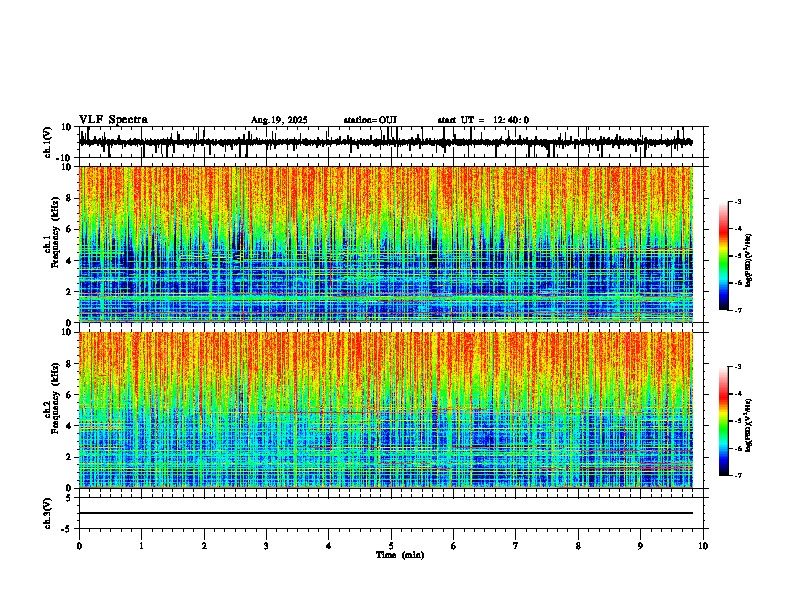Click the ch.2 spectrogram color bar
792x612 pixels.
(x=723, y=421)
